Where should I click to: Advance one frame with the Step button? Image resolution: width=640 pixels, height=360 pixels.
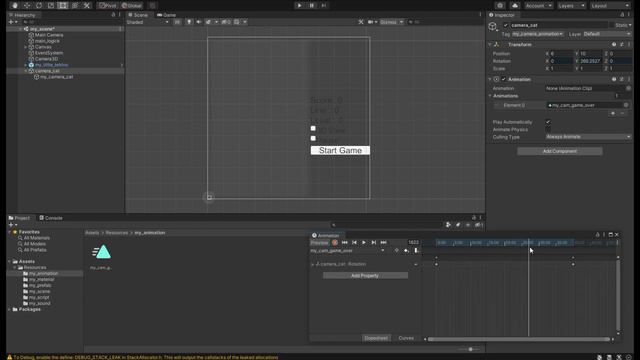[x=324, y=6]
